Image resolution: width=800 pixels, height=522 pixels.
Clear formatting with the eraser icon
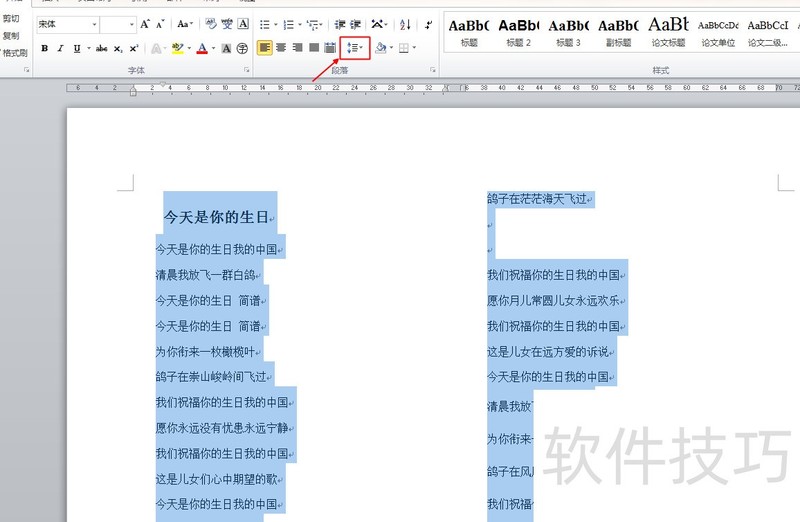pyautogui.click(x=211, y=24)
